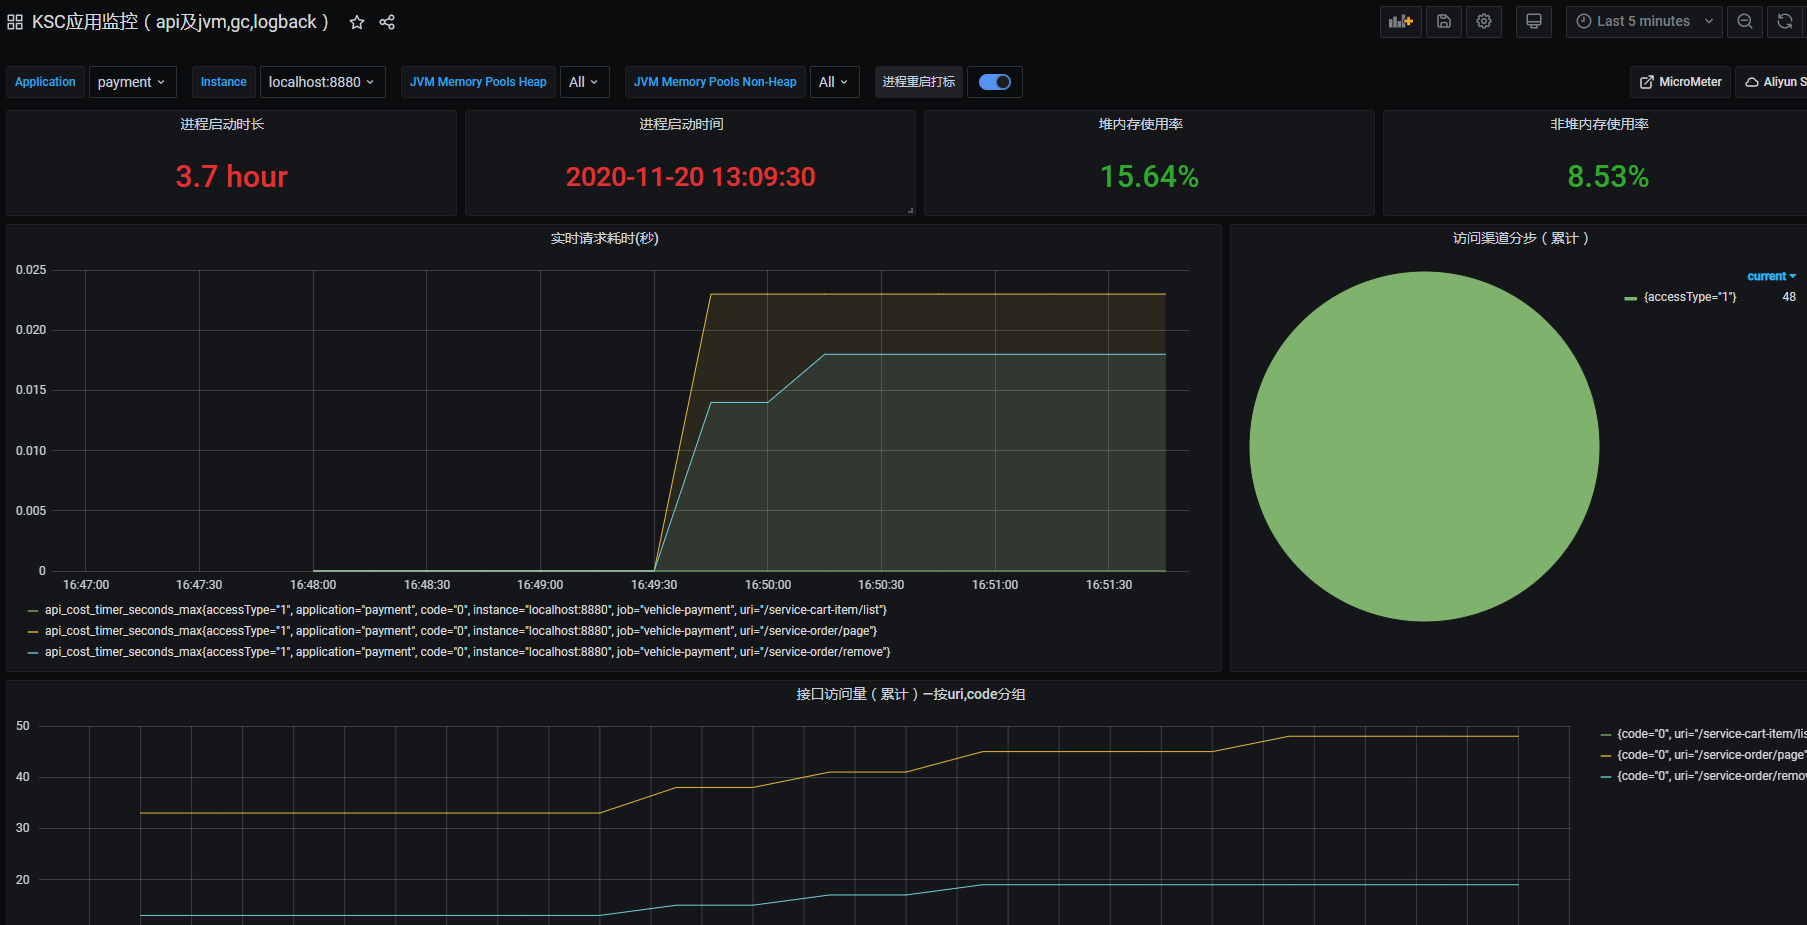Image resolution: width=1807 pixels, height=925 pixels.
Task: Open the Aliyun dashboard link
Action: [x=1772, y=82]
